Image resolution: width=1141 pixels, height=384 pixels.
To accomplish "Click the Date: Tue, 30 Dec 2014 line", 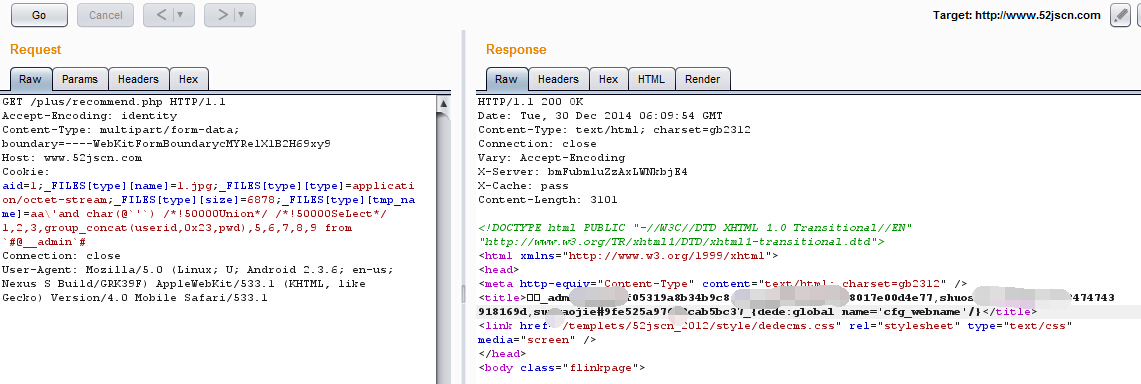I will click(x=600, y=116).
